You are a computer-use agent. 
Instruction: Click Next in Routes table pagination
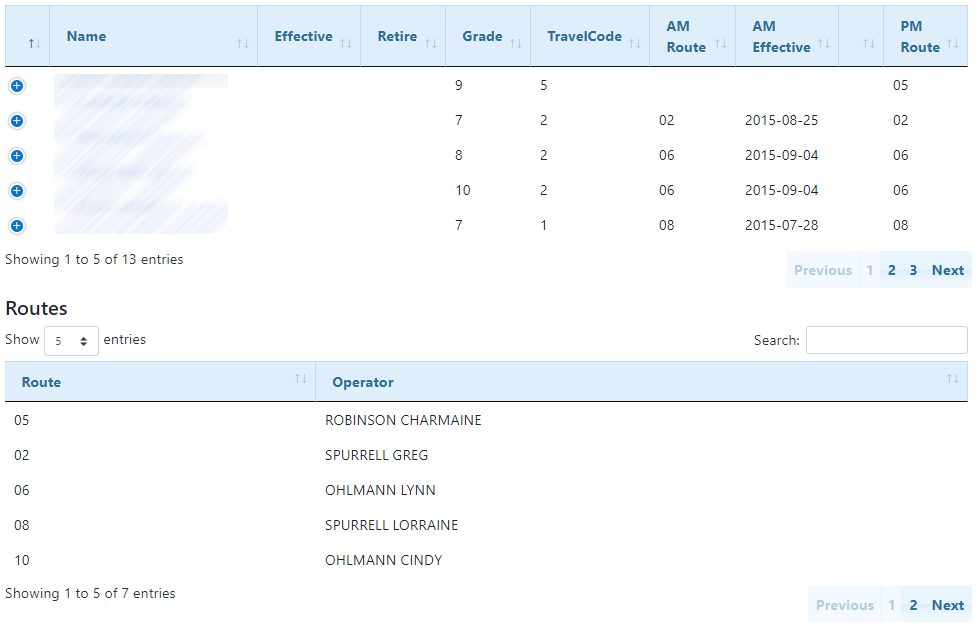(947, 605)
